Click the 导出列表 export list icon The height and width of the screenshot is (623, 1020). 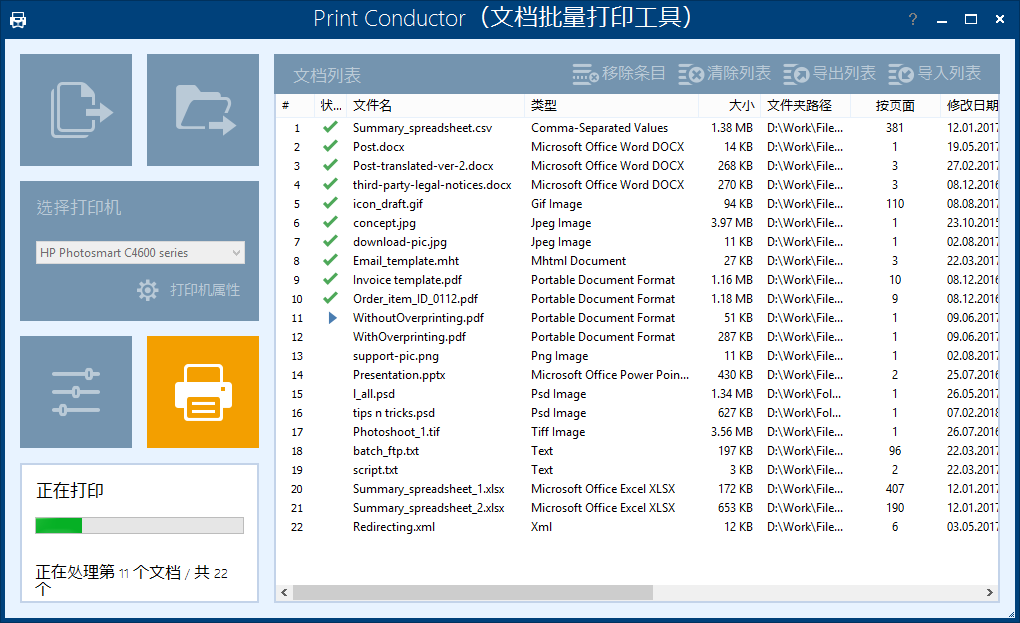795,72
